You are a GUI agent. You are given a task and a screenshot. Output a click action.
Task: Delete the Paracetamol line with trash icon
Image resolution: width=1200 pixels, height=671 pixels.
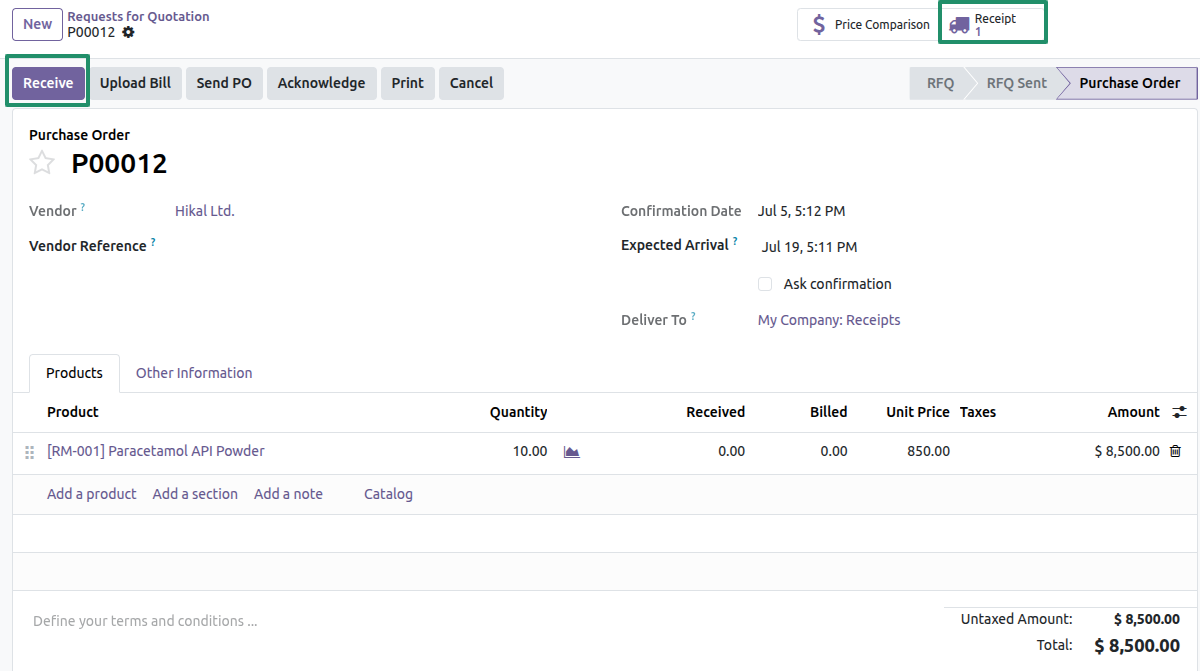point(1176,451)
